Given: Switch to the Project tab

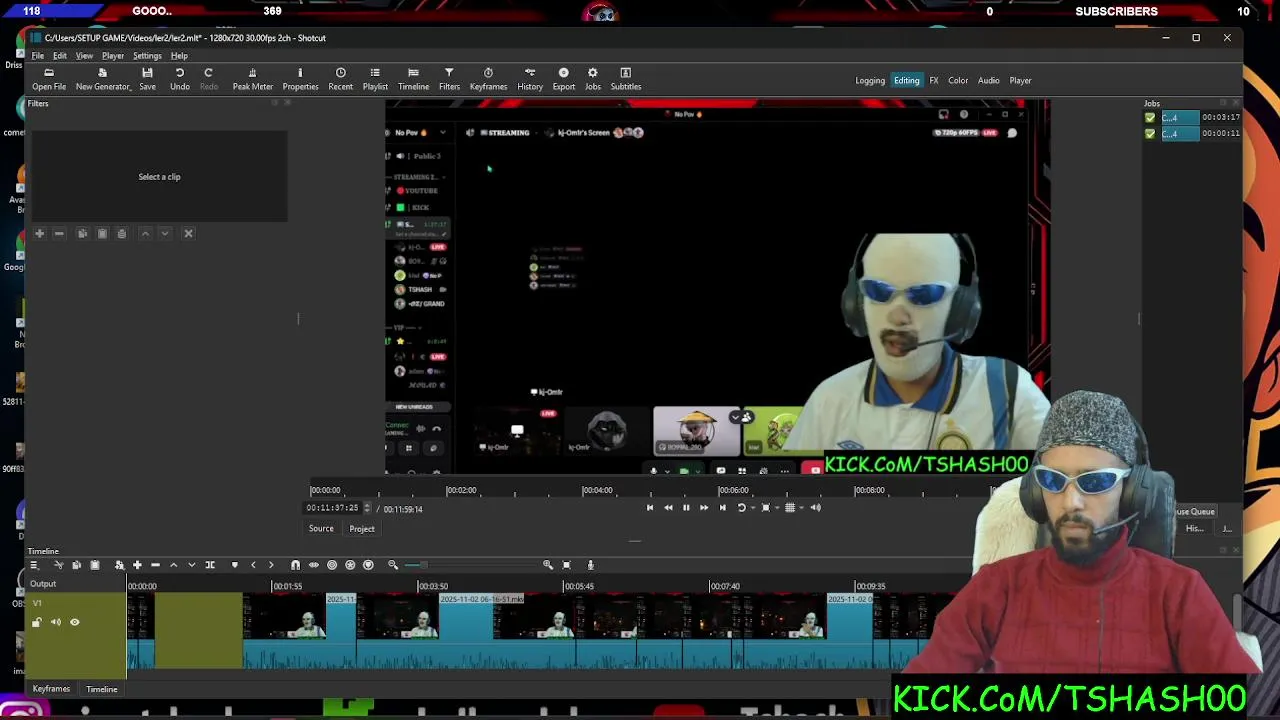Looking at the screenshot, I should [x=362, y=529].
